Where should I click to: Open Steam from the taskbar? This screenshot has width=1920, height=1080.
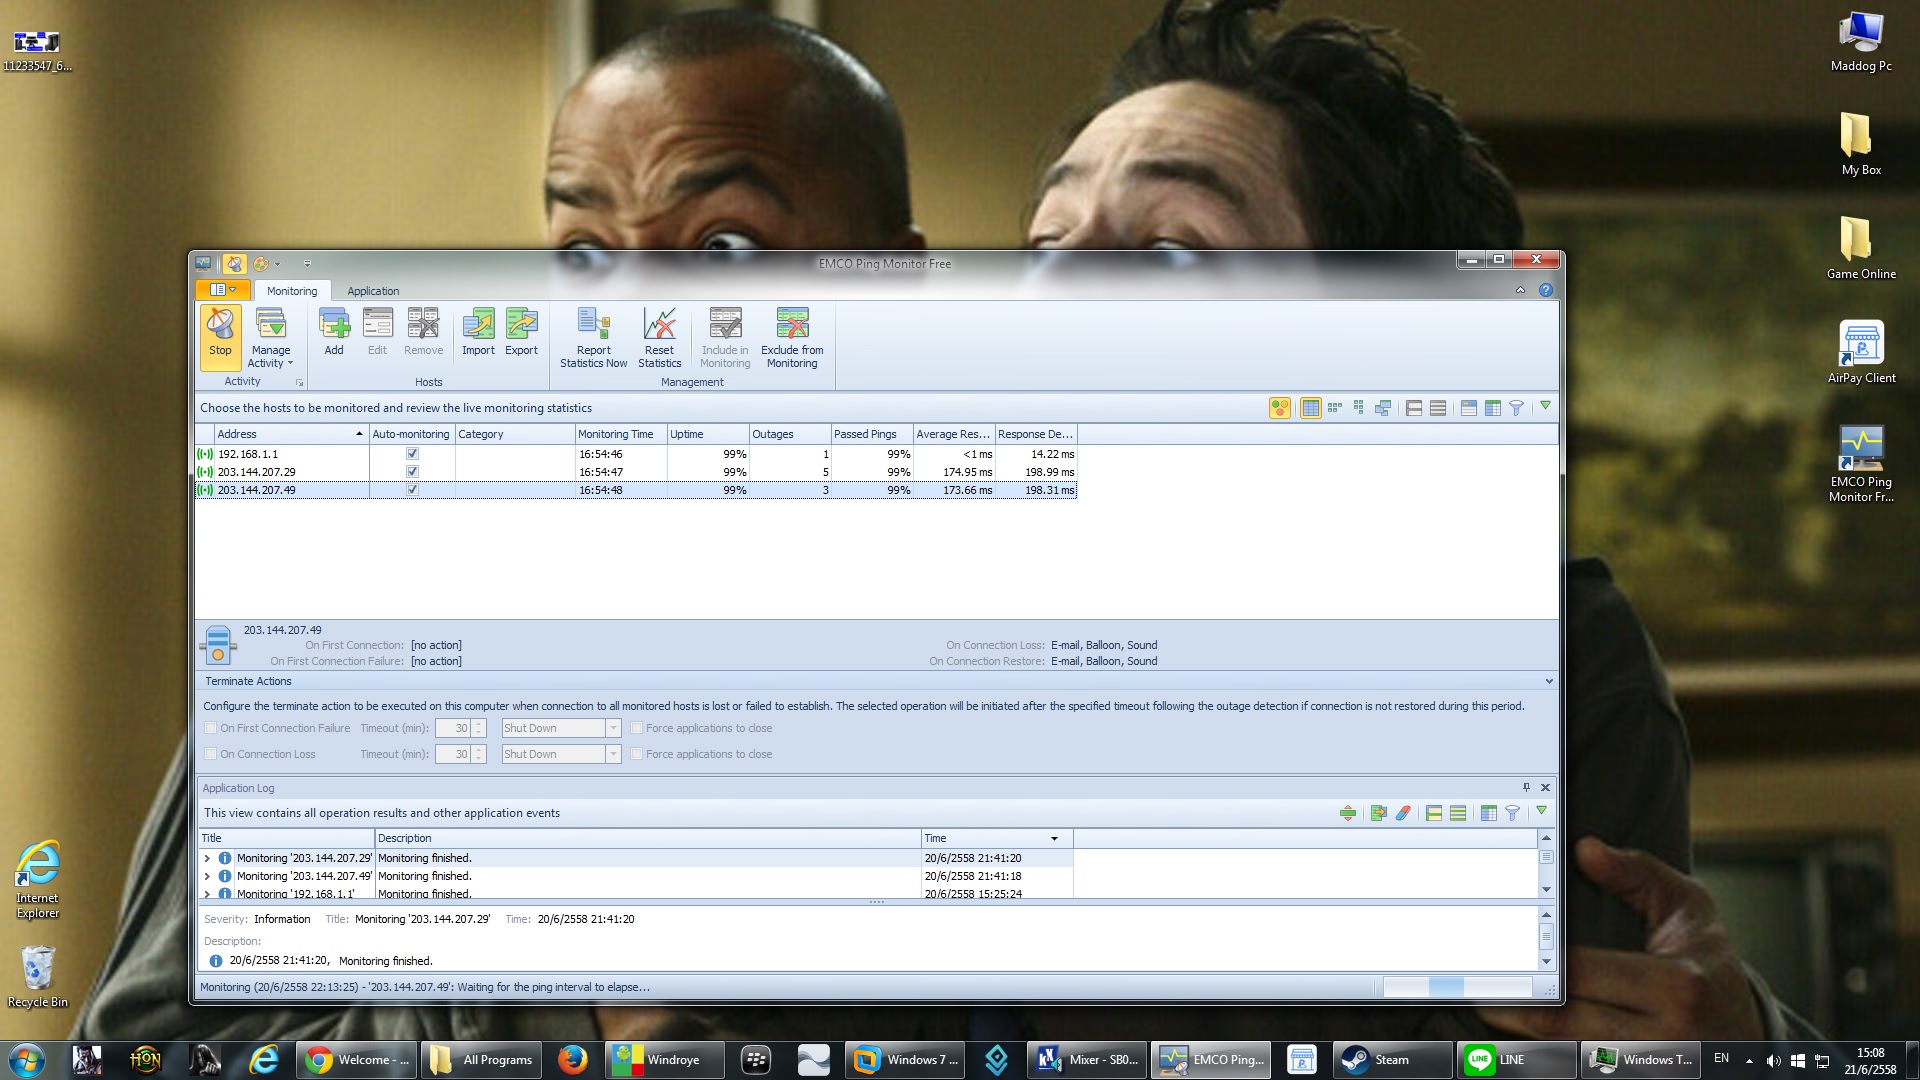[x=1391, y=1060]
